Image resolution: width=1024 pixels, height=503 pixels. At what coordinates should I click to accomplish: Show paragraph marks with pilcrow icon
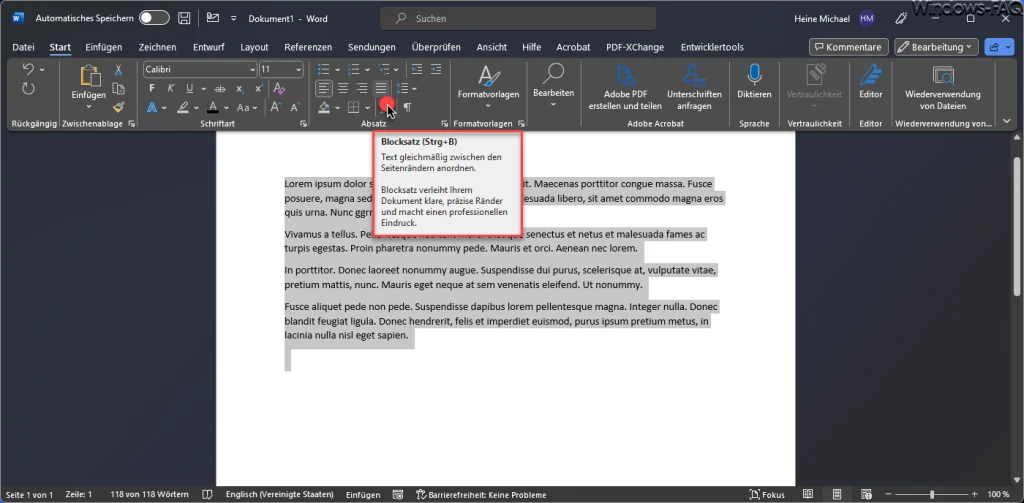click(x=408, y=107)
